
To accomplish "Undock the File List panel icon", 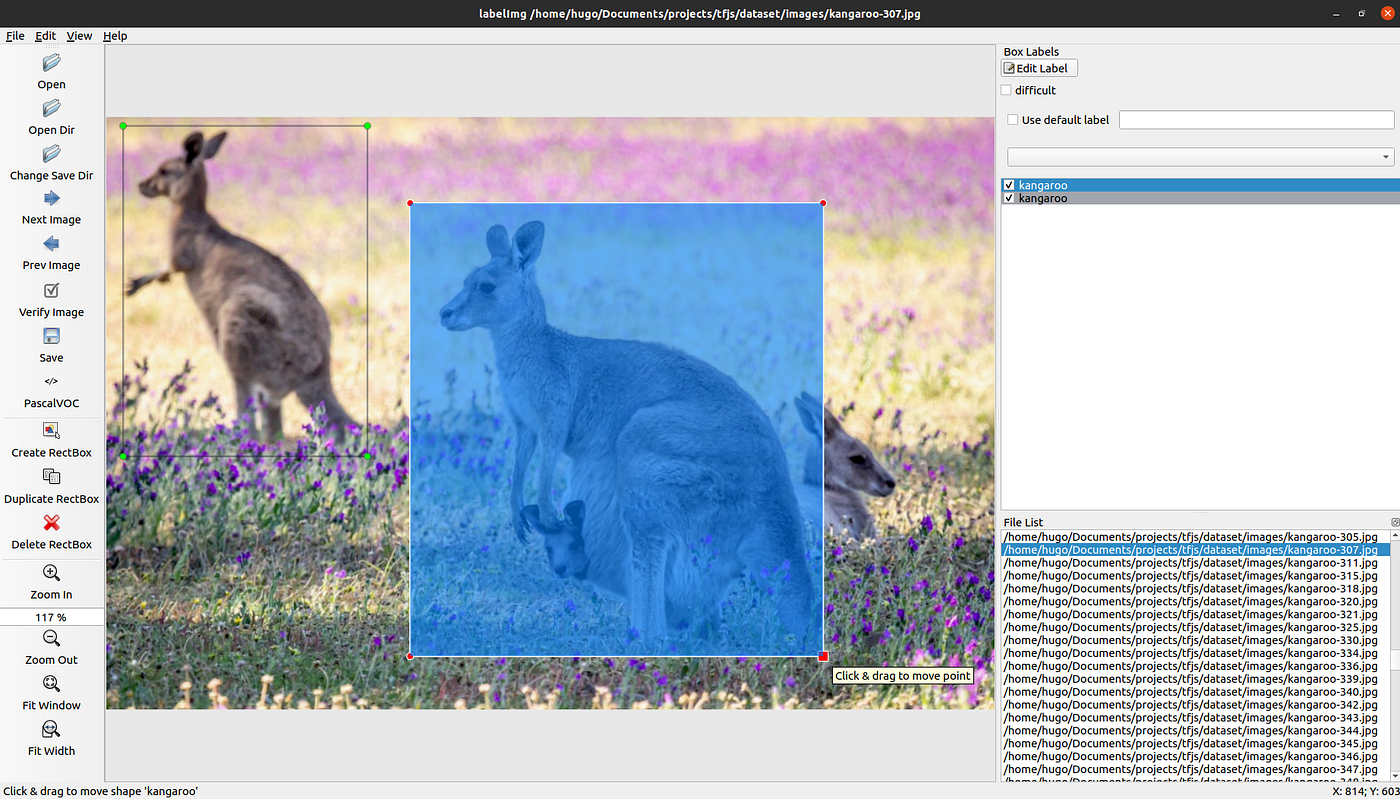I will point(1395,522).
